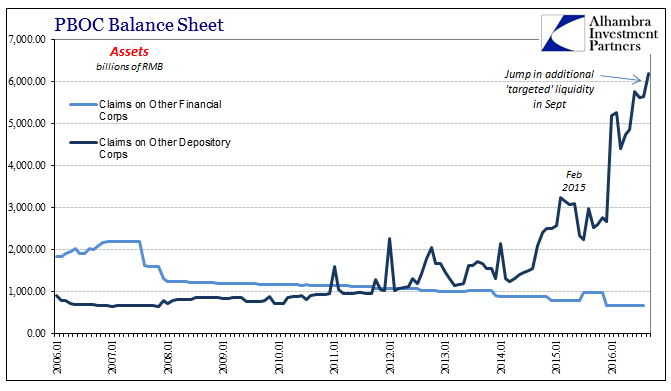Click the Claims on Other Financial Corps label
The height and width of the screenshot is (391, 671).
point(160,110)
